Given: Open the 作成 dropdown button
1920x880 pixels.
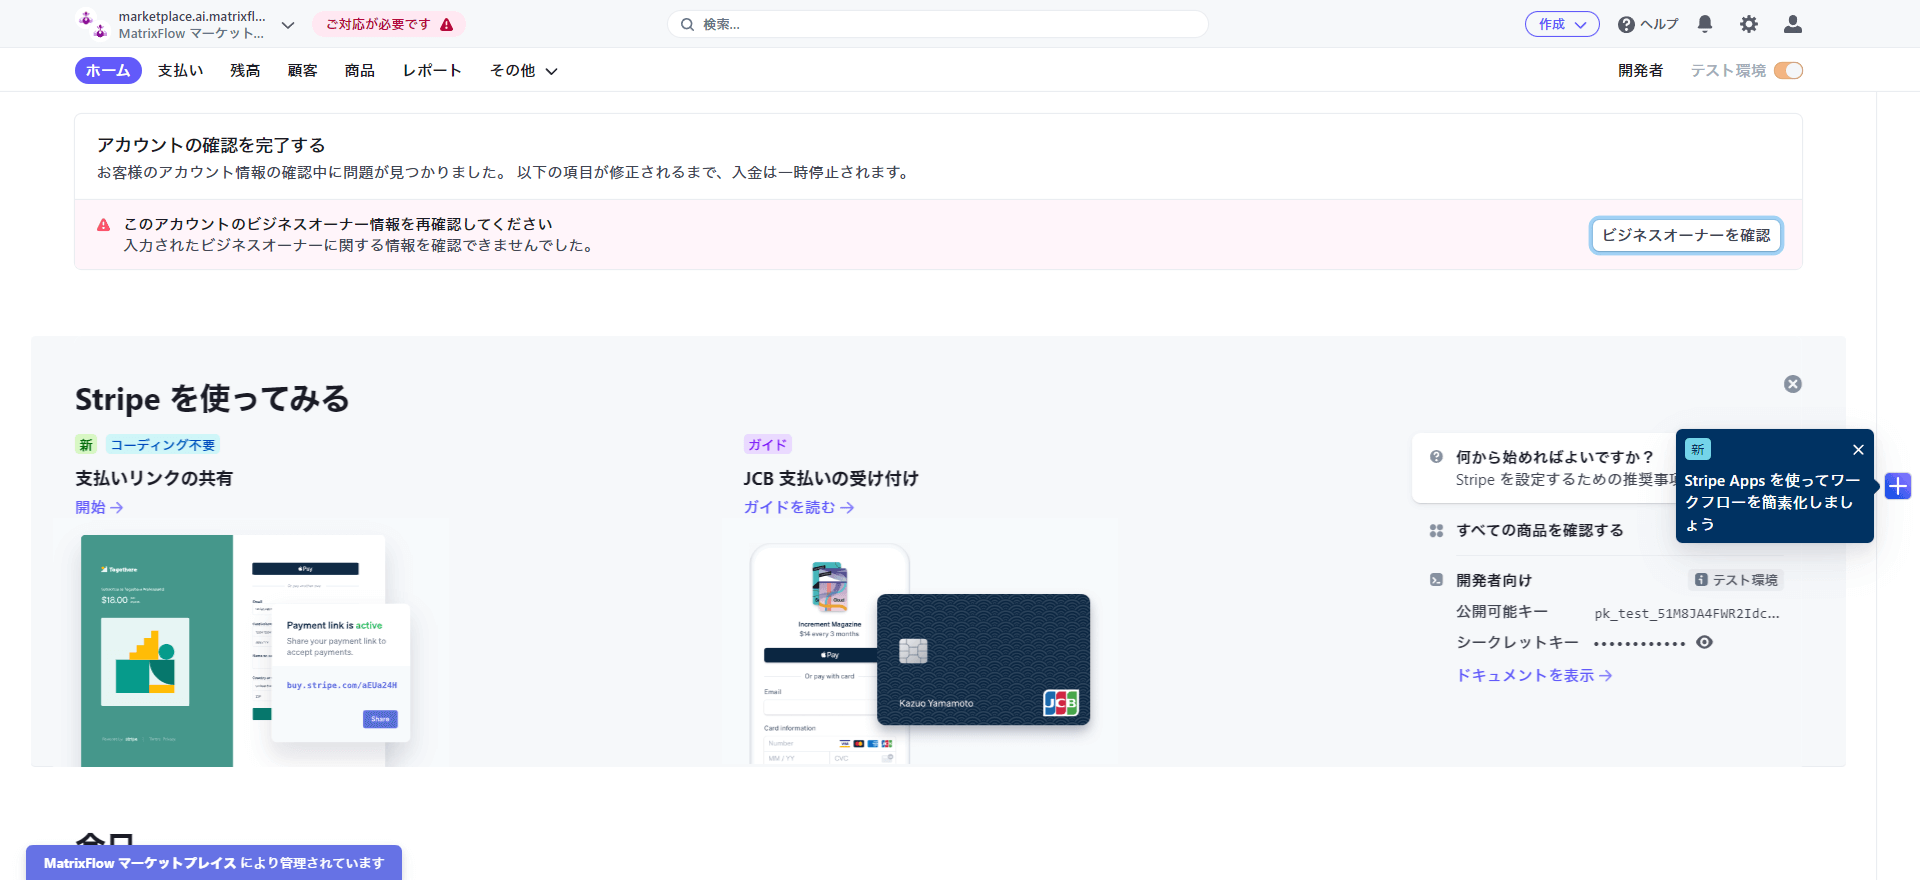Looking at the screenshot, I should tap(1562, 24).
